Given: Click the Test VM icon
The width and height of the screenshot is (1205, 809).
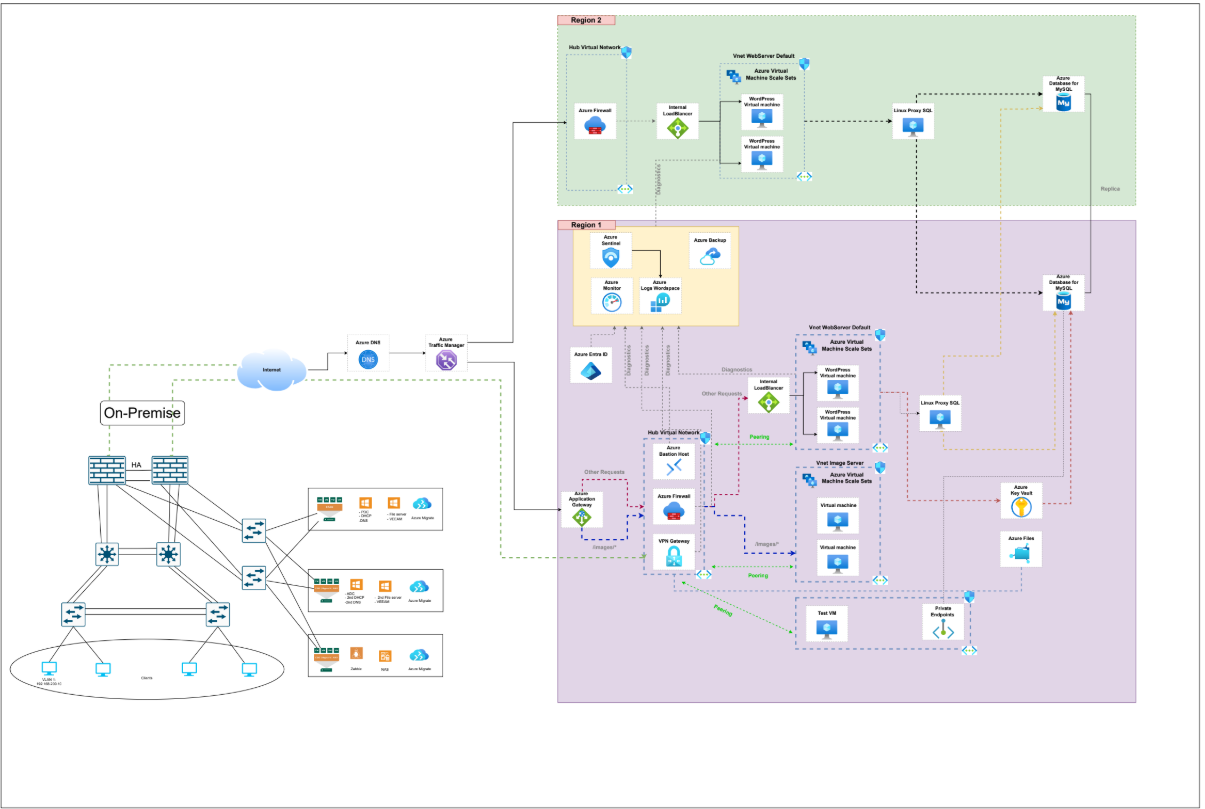Looking at the screenshot, I should [825, 630].
